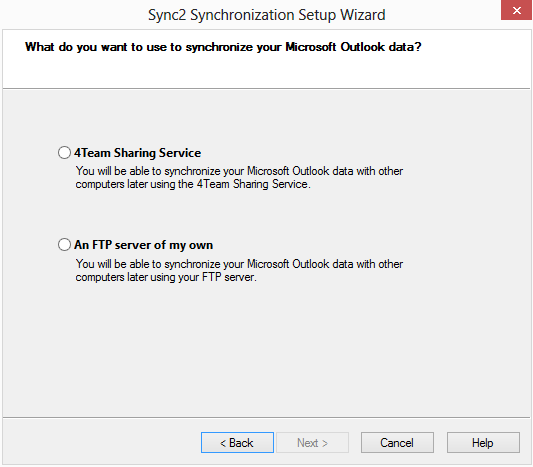Click the empty gray area below the FTP option
The image size is (533, 467).
click(x=266, y=350)
